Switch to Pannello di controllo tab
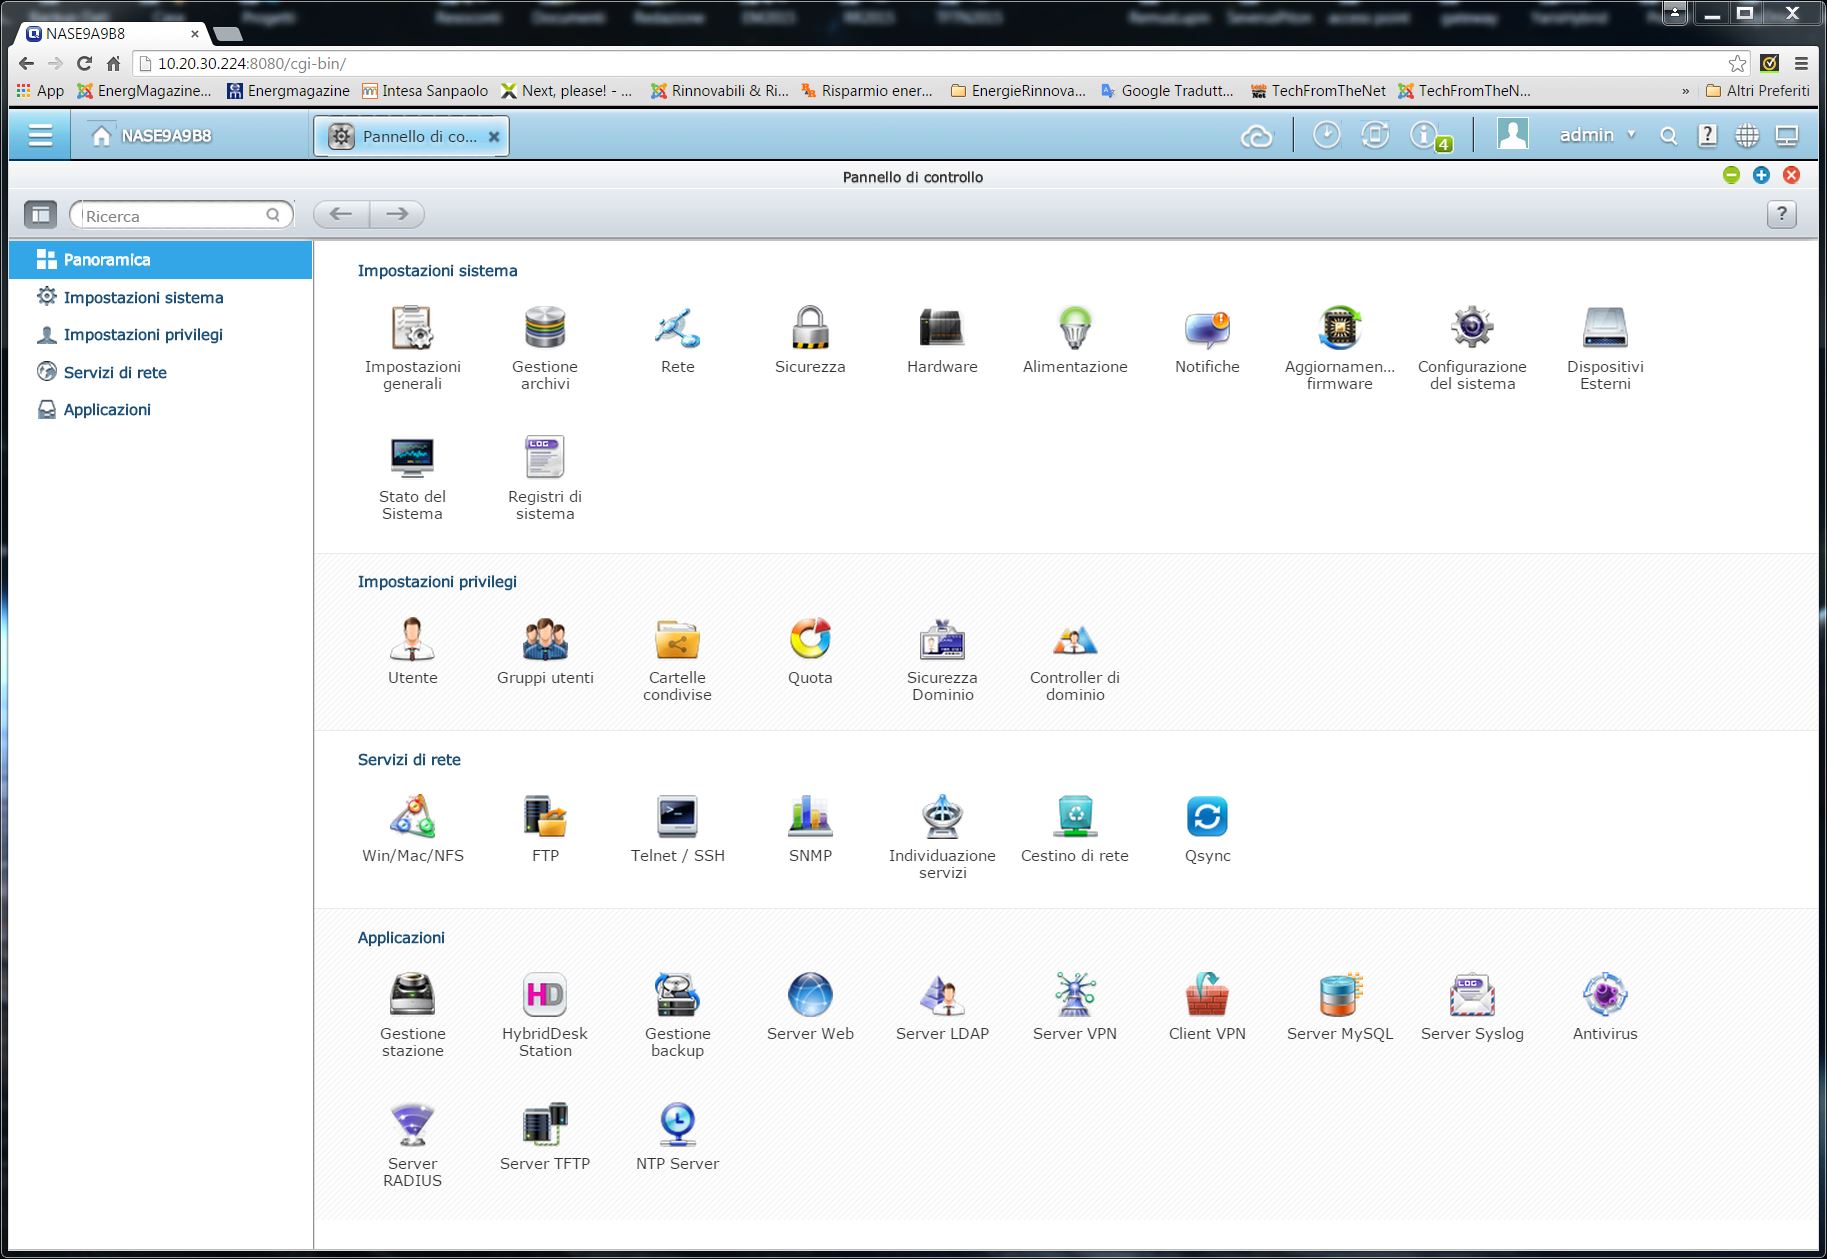 412,136
